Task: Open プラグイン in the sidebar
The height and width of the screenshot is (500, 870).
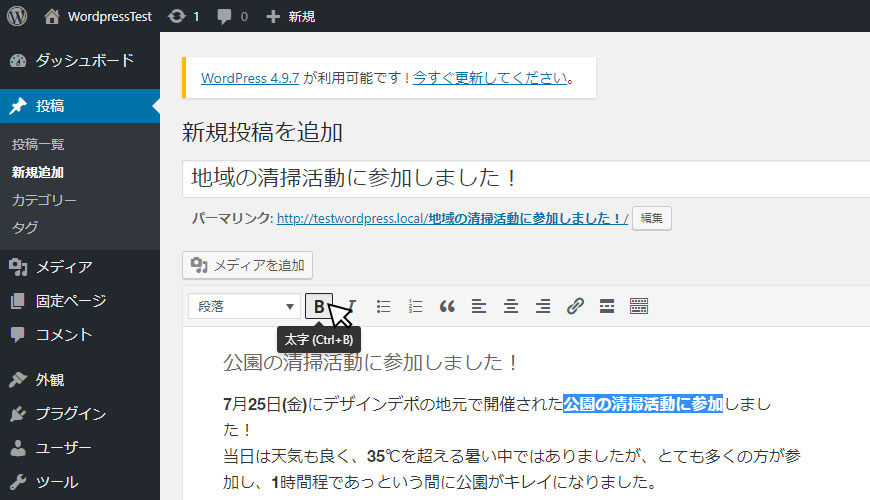Action: 80,413
